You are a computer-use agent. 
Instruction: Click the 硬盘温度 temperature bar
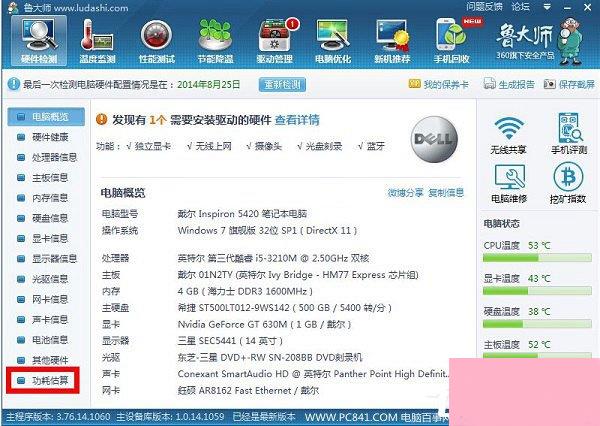tap(537, 324)
